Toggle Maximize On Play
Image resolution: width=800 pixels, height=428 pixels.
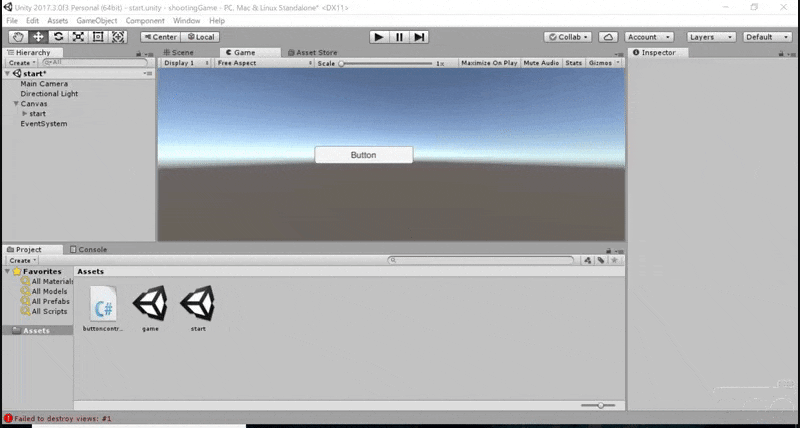pyautogui.click(x=489, y=63)
